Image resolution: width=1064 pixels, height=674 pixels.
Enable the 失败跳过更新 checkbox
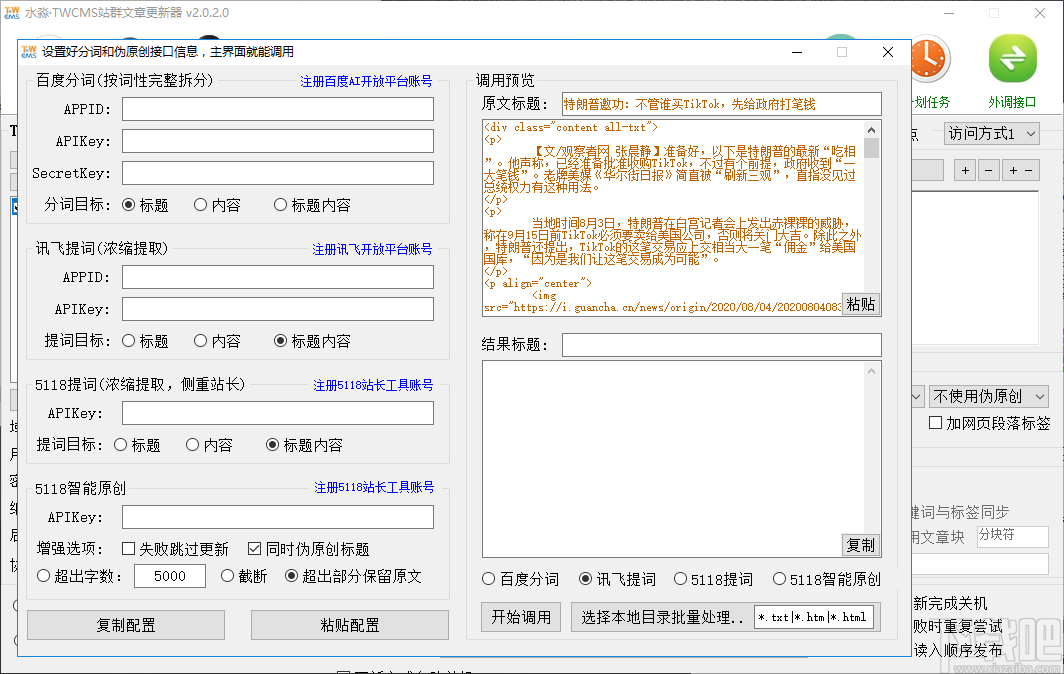[x=127, y=547]
